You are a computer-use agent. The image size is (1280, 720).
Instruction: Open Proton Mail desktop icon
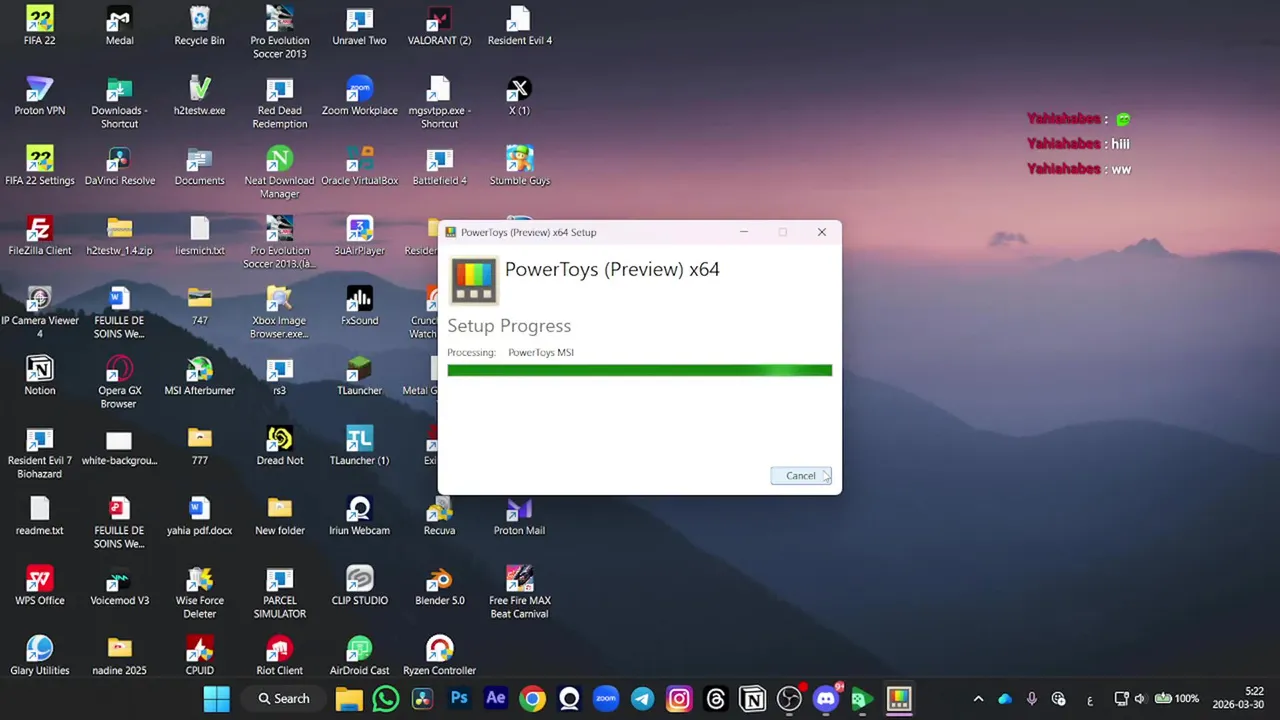(x=519, y=515)
